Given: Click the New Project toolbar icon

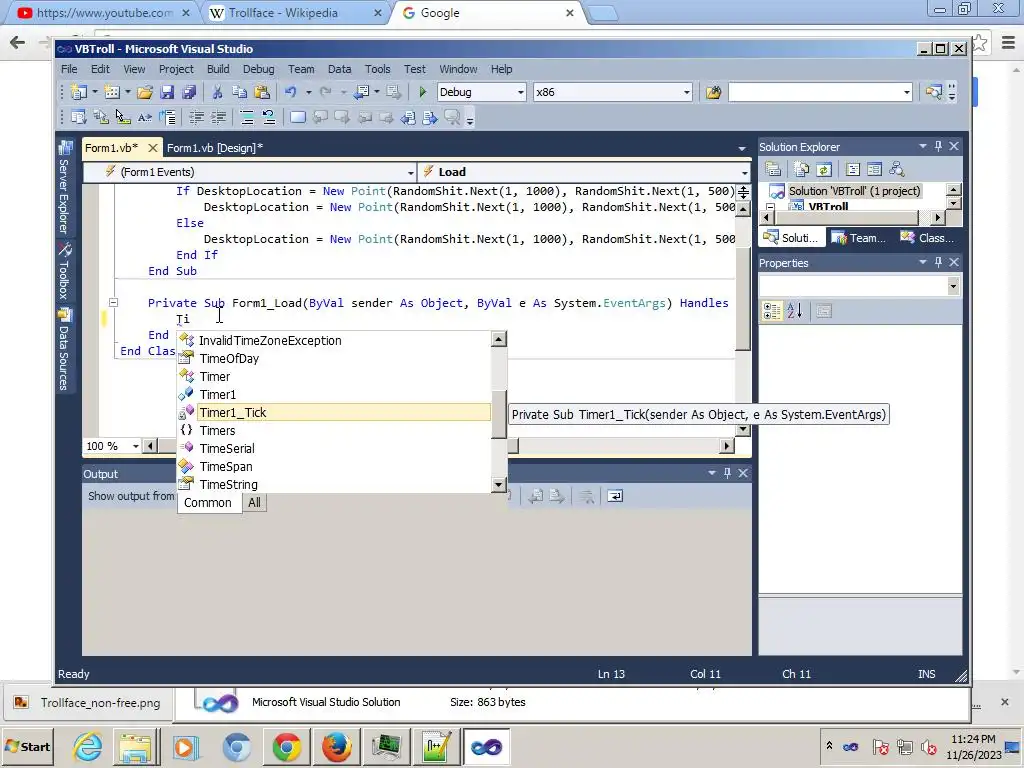Looking at the screenshot, I should tap(79, 92).
